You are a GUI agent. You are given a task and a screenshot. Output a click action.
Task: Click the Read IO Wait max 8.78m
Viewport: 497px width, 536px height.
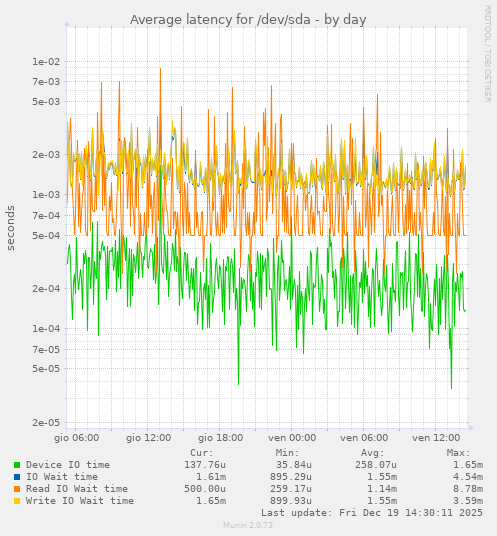[x=468, y=489]
